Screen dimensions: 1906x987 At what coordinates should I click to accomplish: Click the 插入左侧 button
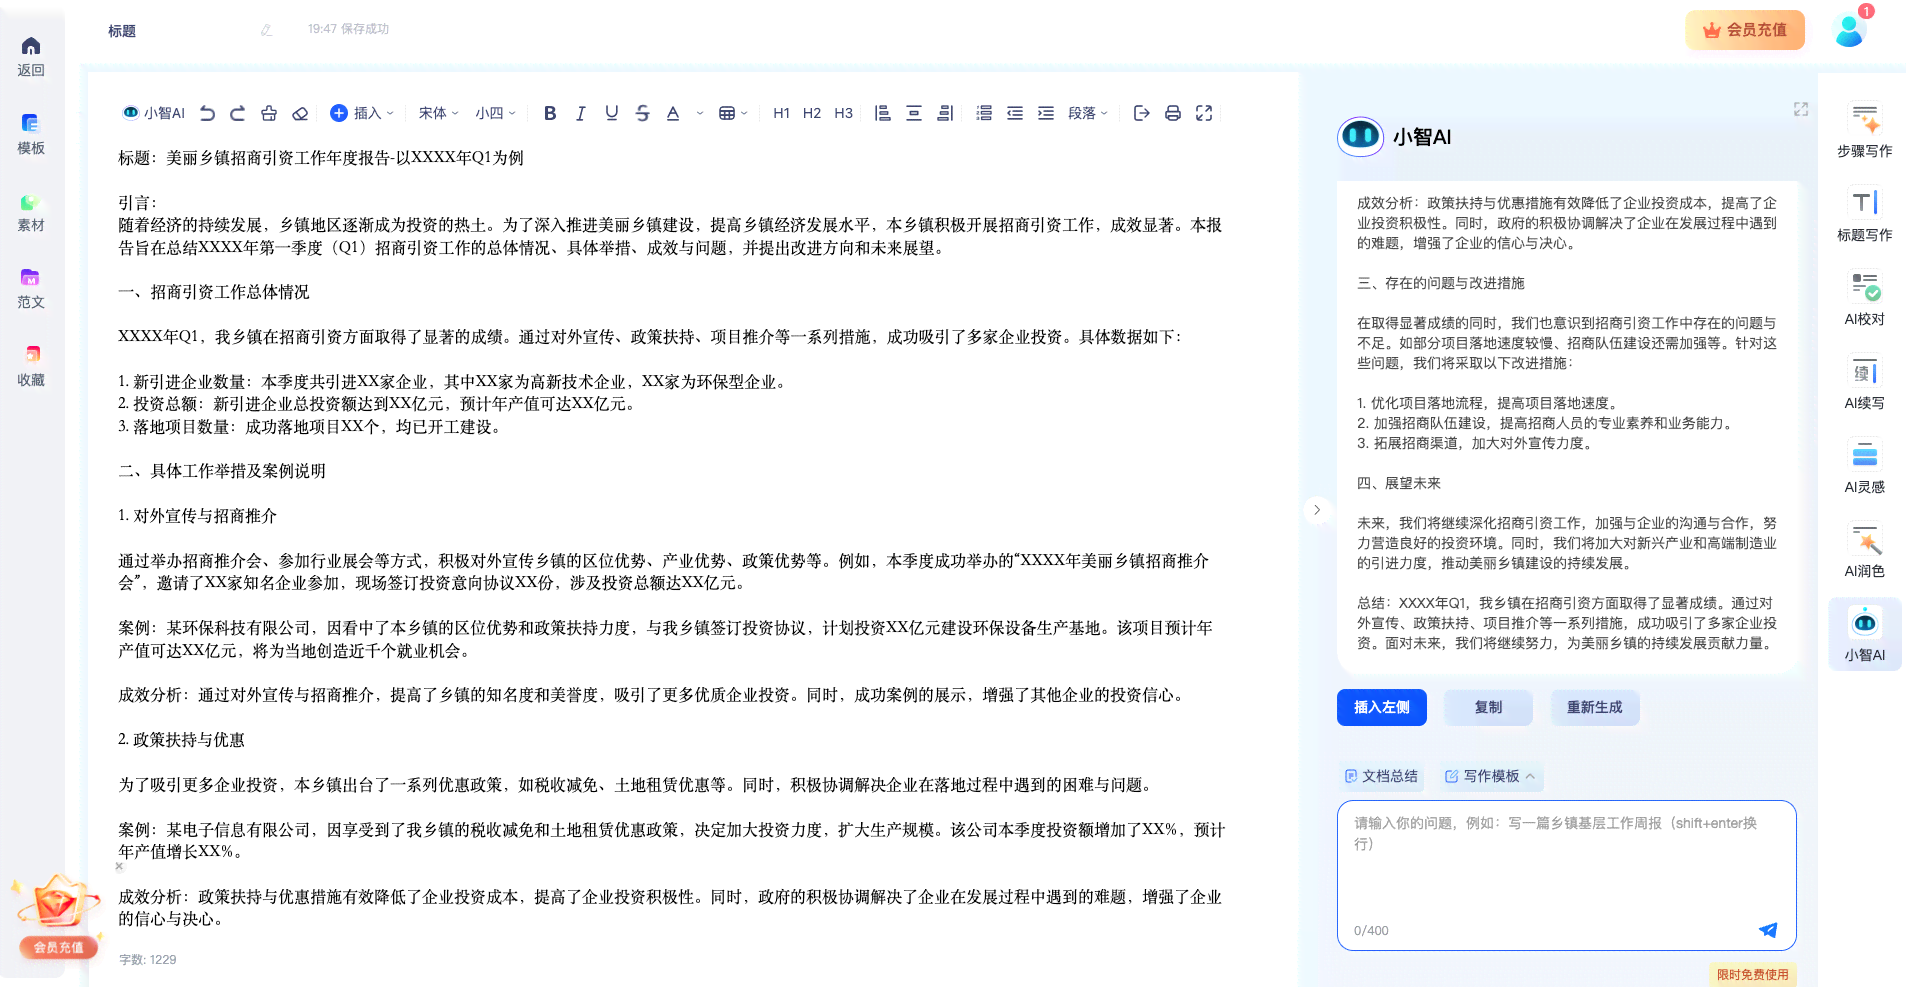1382,707
